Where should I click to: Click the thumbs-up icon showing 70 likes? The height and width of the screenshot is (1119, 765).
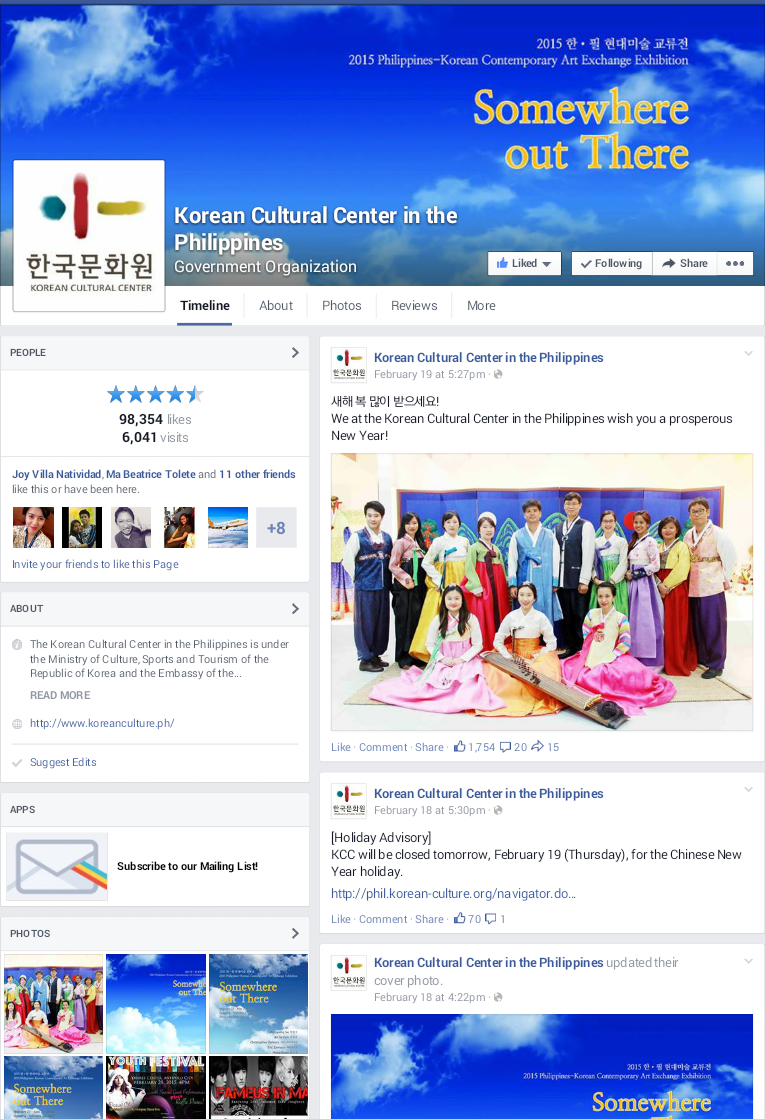coord(460,918)
